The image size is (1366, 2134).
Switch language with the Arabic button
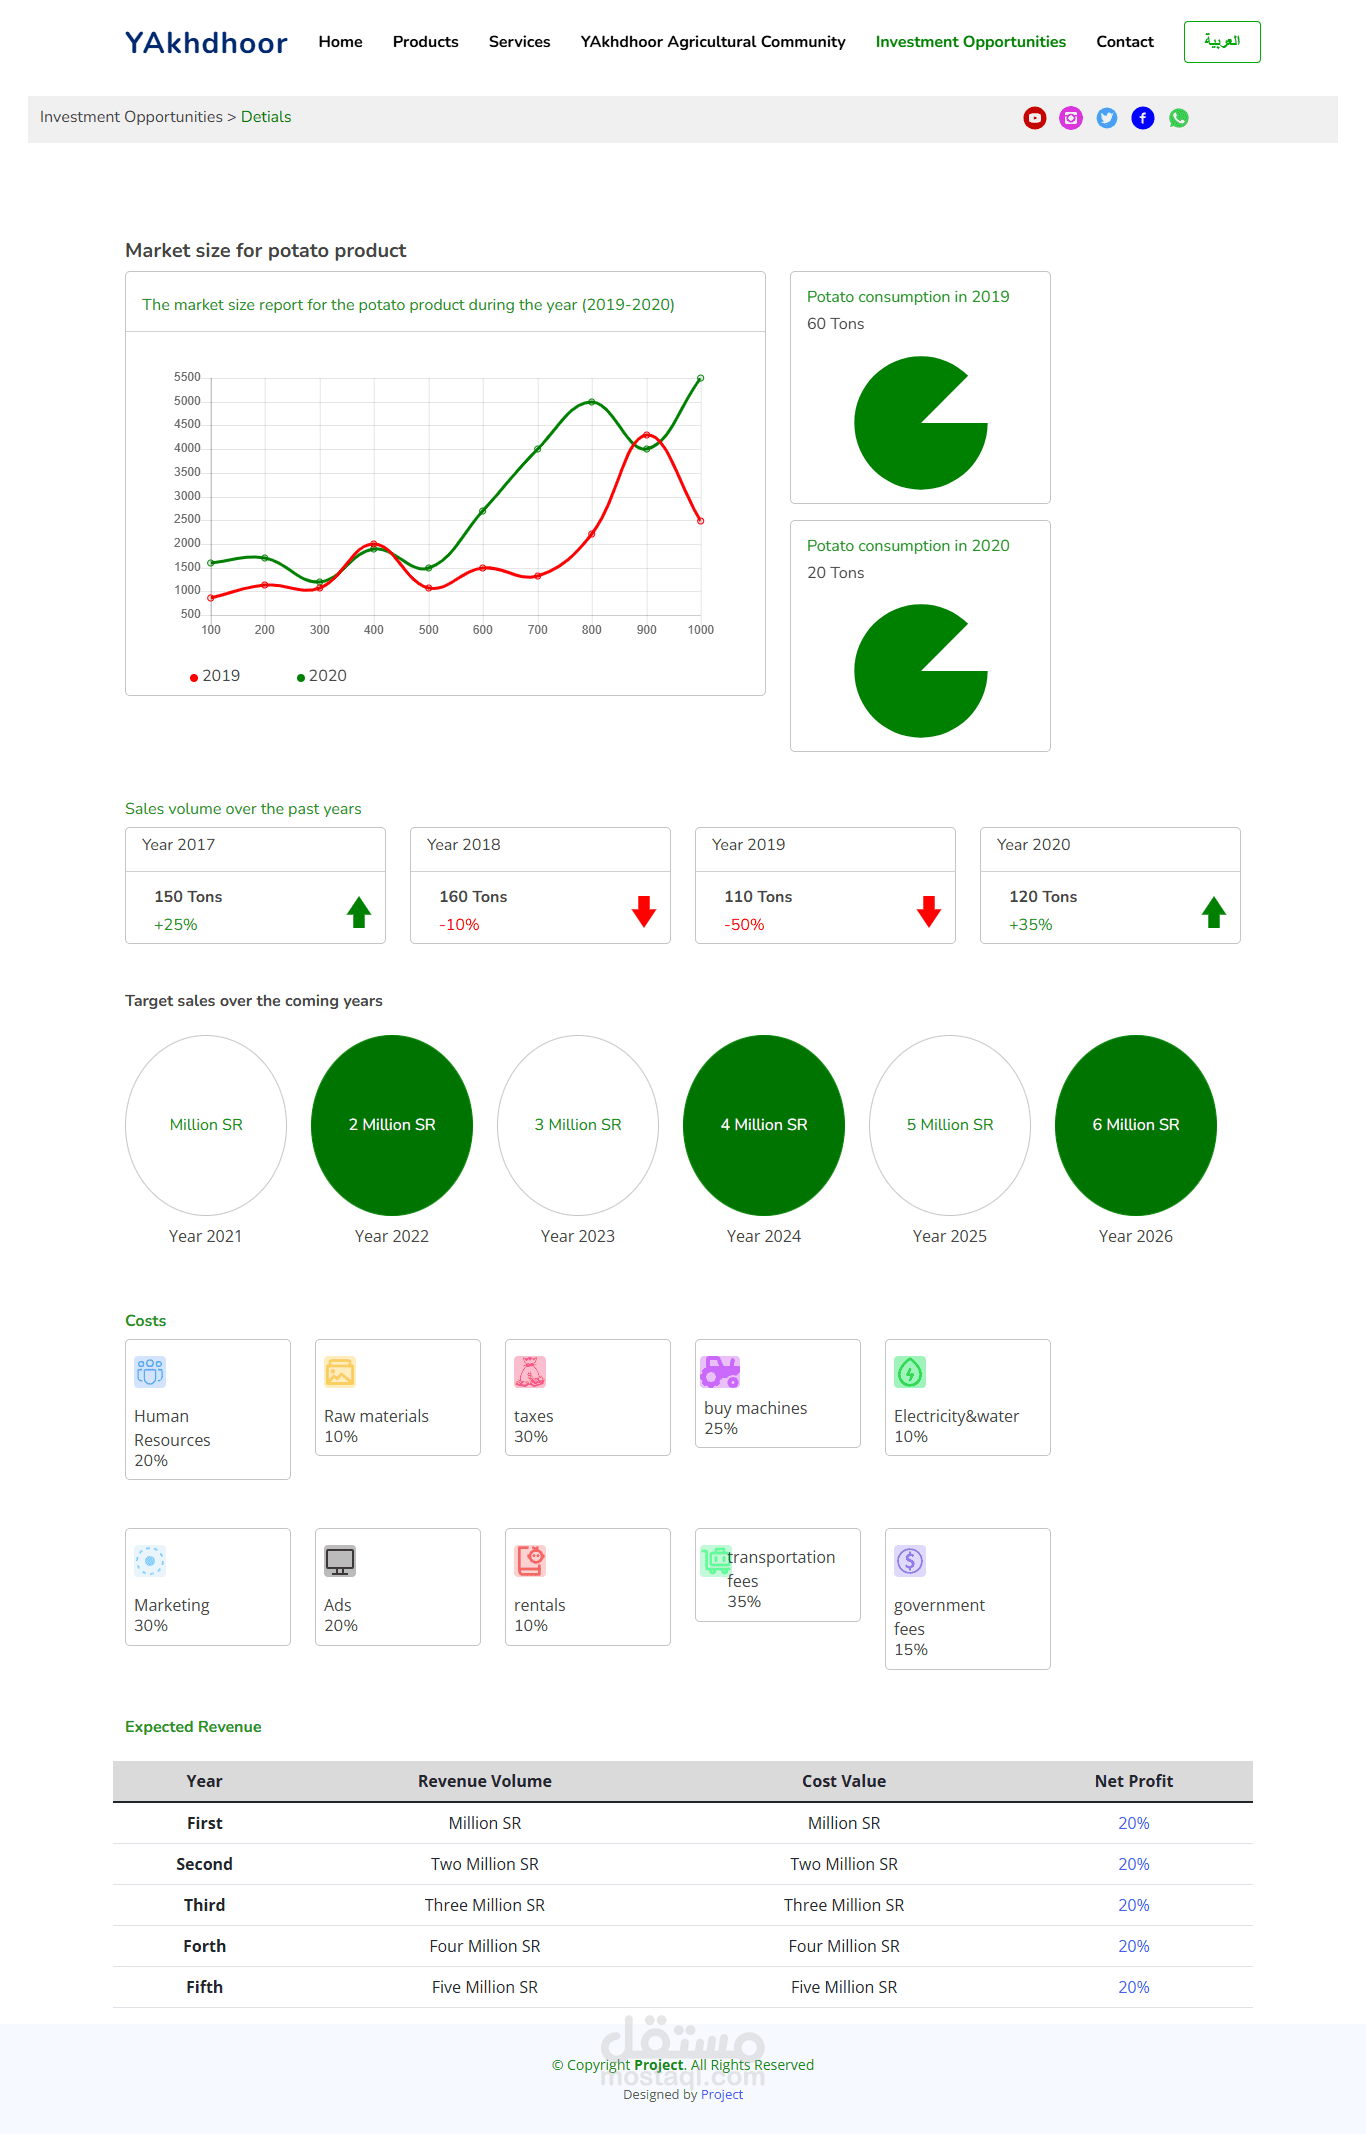1222,42
